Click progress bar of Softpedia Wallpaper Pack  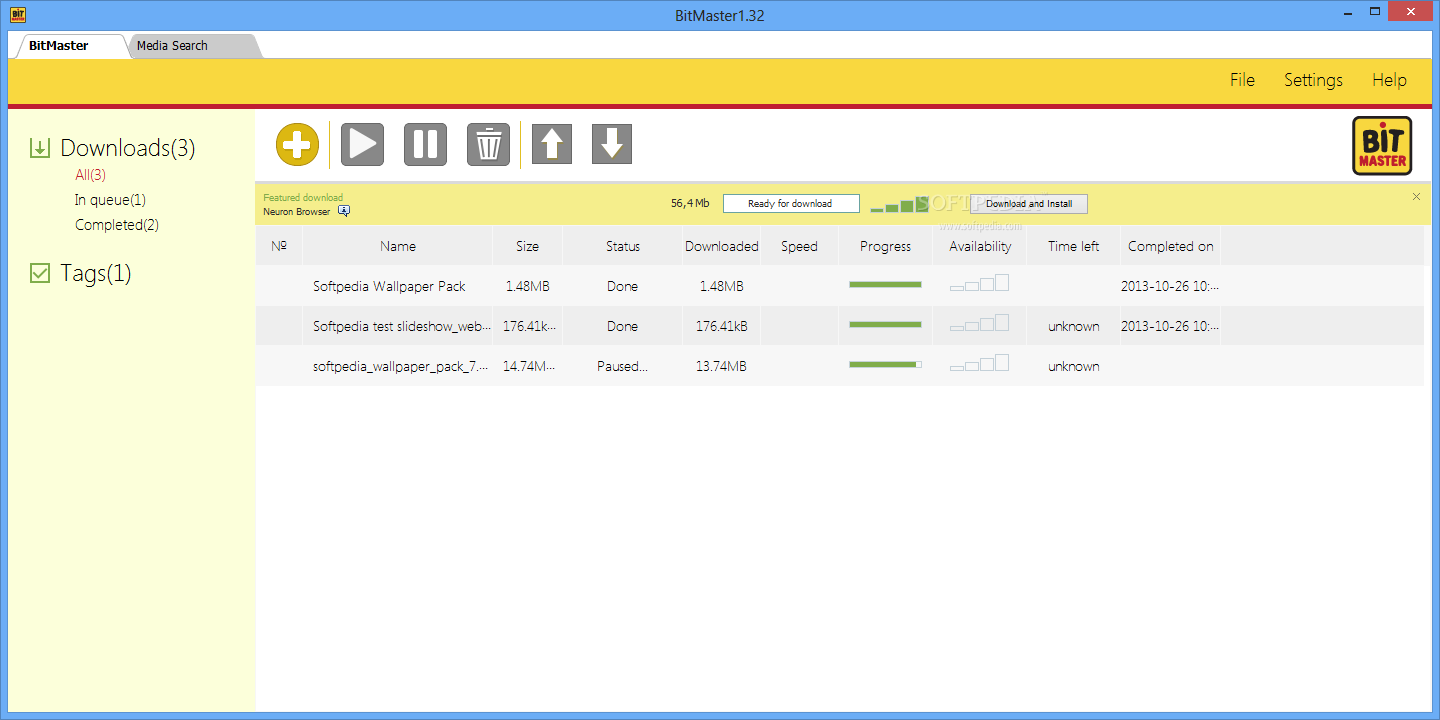pos(885,285)
